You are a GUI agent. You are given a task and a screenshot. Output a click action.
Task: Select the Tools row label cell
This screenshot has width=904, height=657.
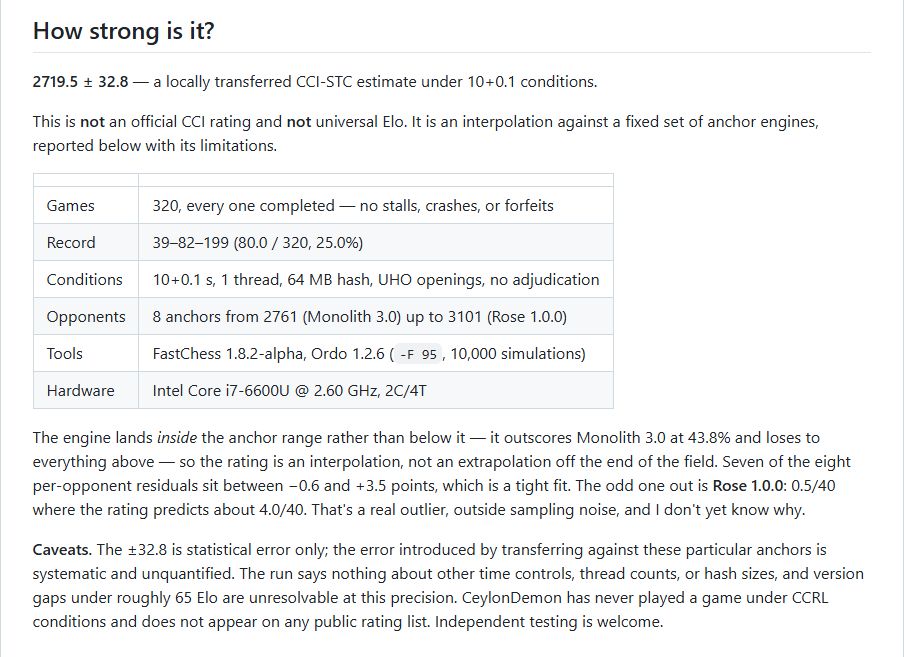[x=86, y=353]
